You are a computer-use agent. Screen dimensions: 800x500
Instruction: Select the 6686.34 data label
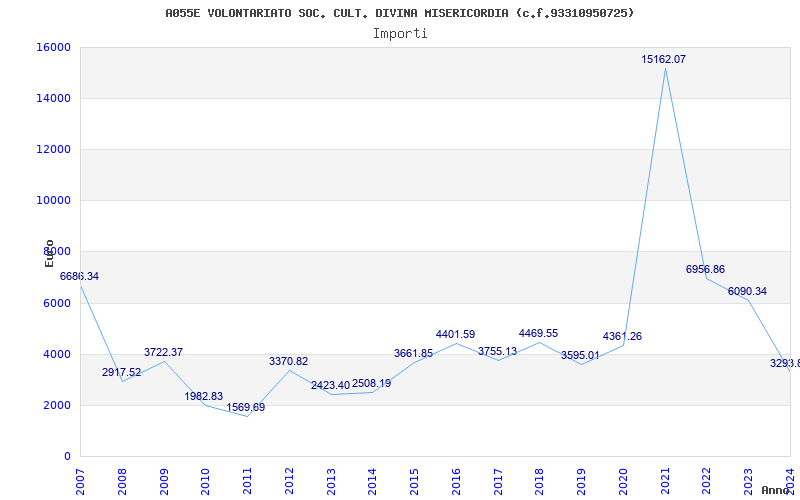click(x=79, y=276)
